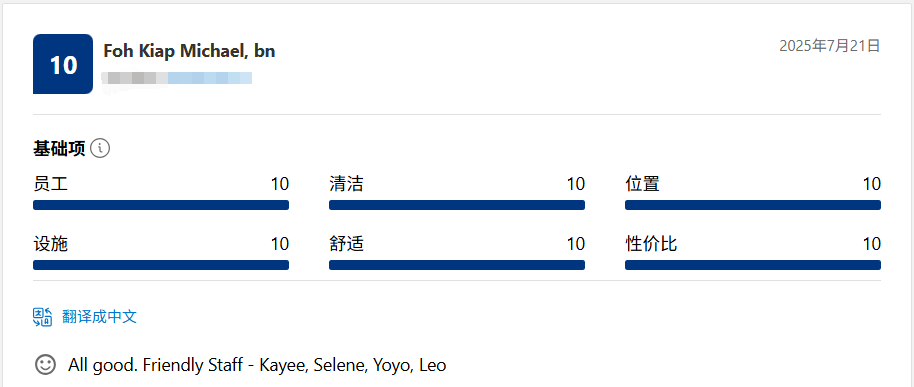Click the 清洁 category label
Viewport: 914px width, 387px height.
pos(346,184)
